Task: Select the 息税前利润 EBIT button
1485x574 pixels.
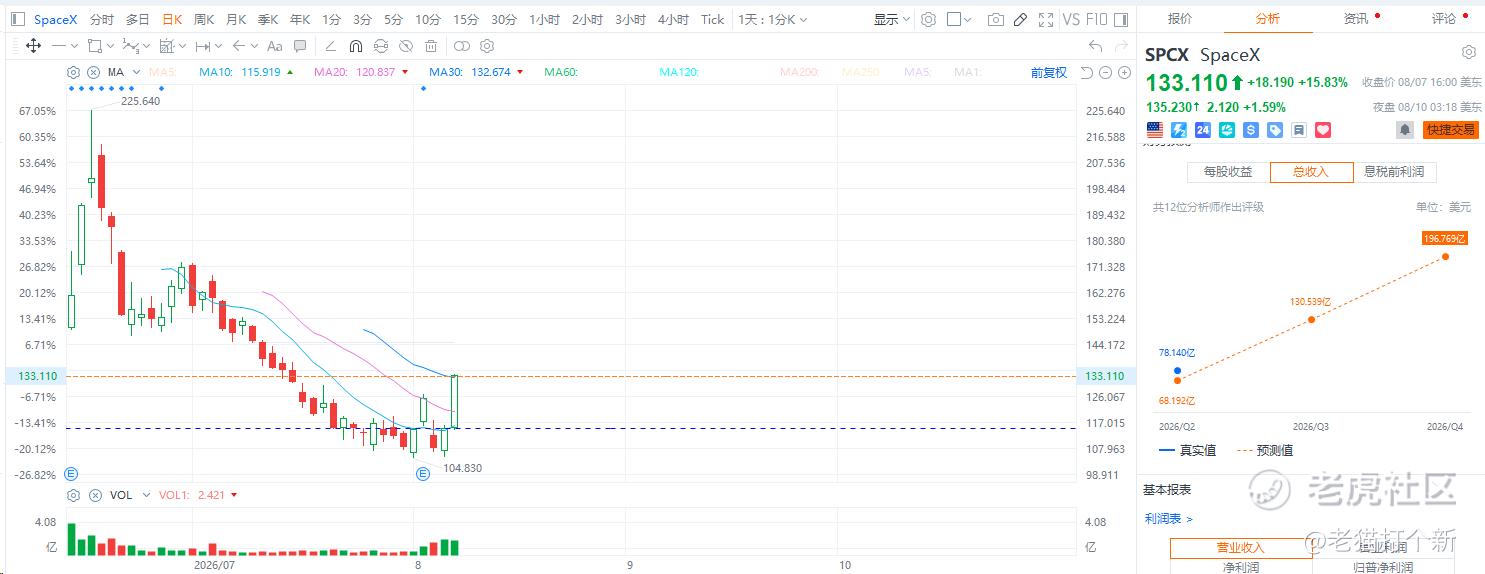Action: tap(1394, 172)
